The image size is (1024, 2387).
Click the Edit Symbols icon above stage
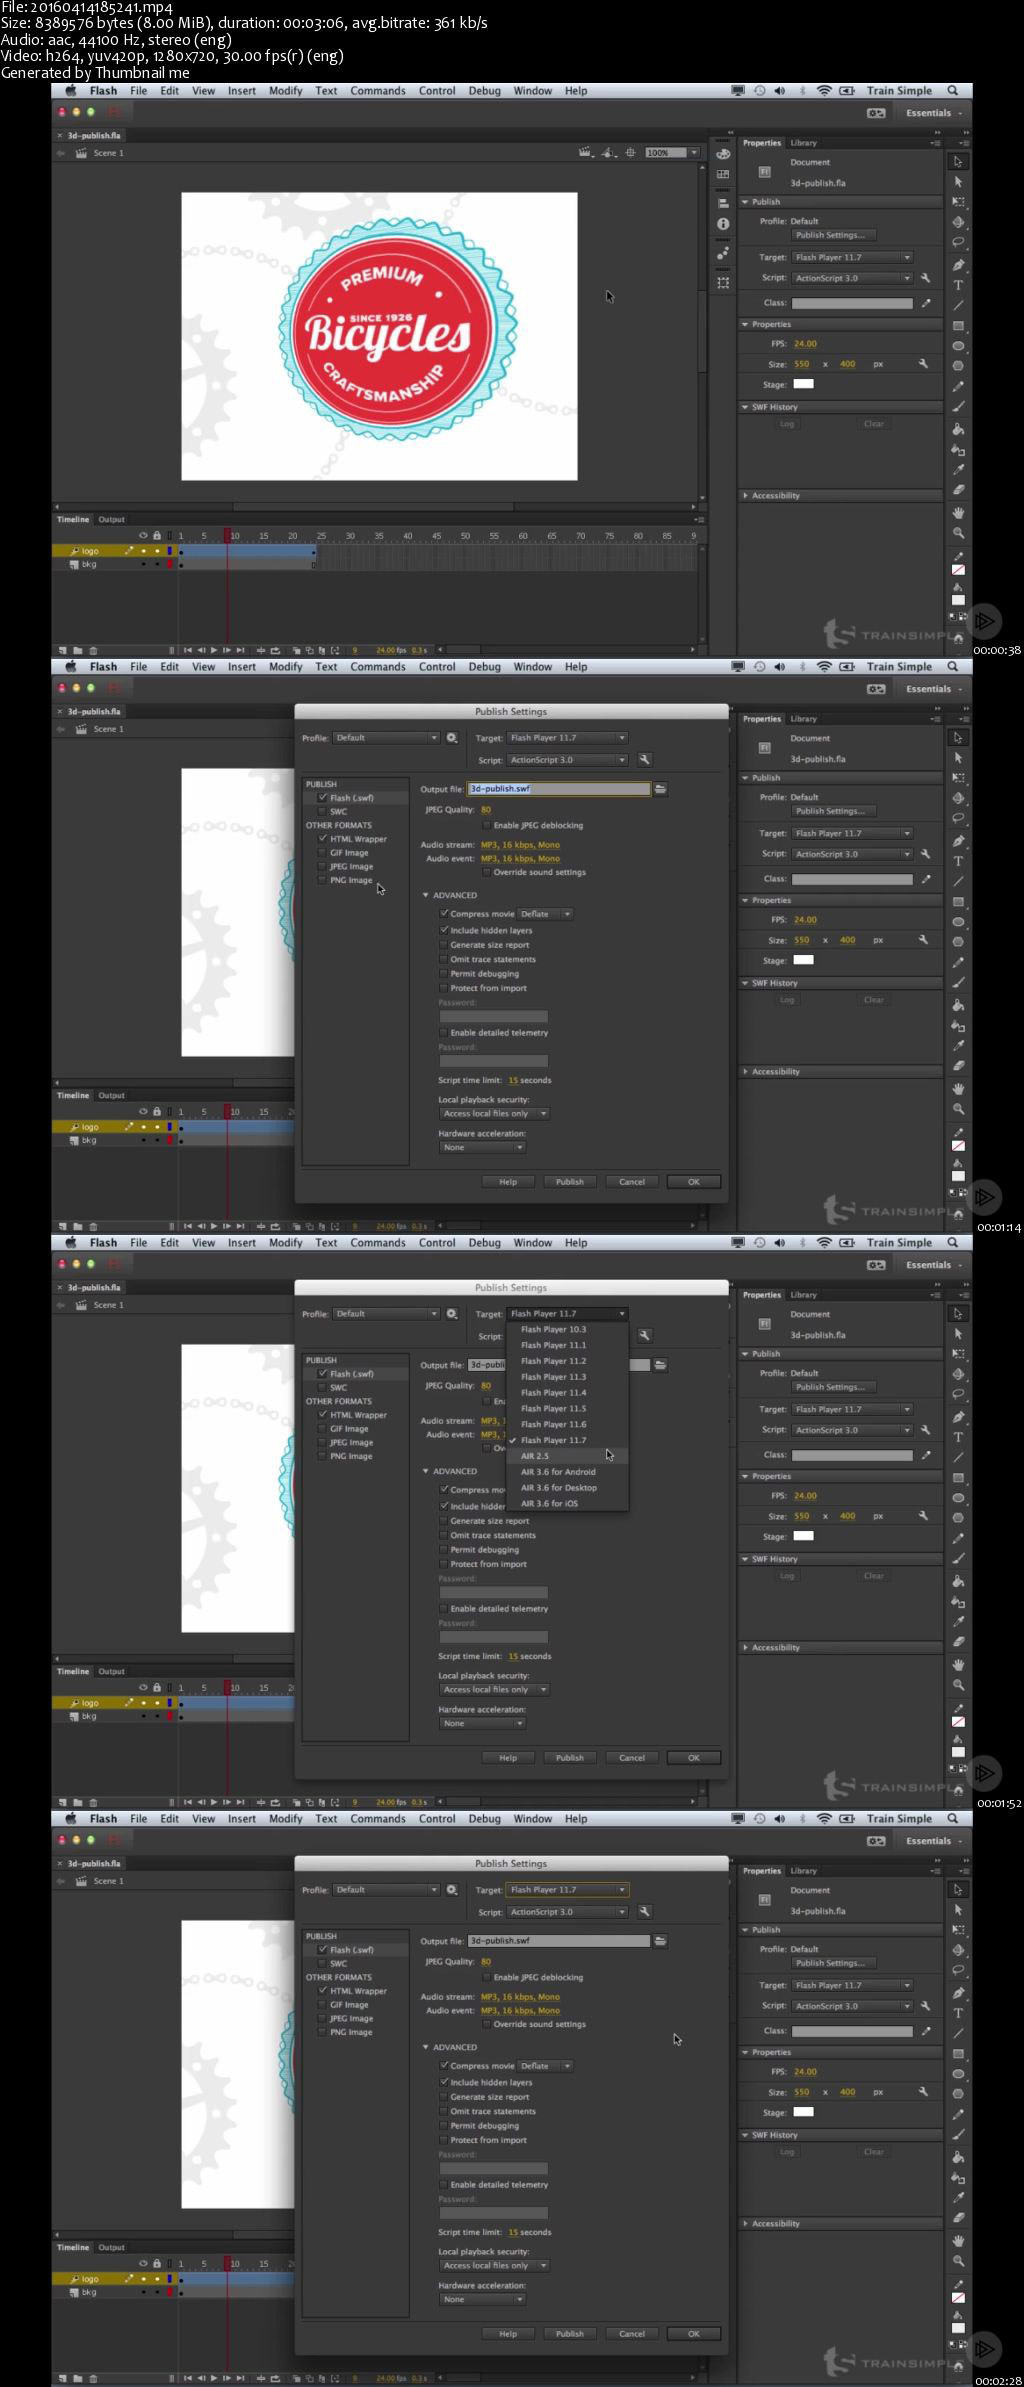[608, 153]
